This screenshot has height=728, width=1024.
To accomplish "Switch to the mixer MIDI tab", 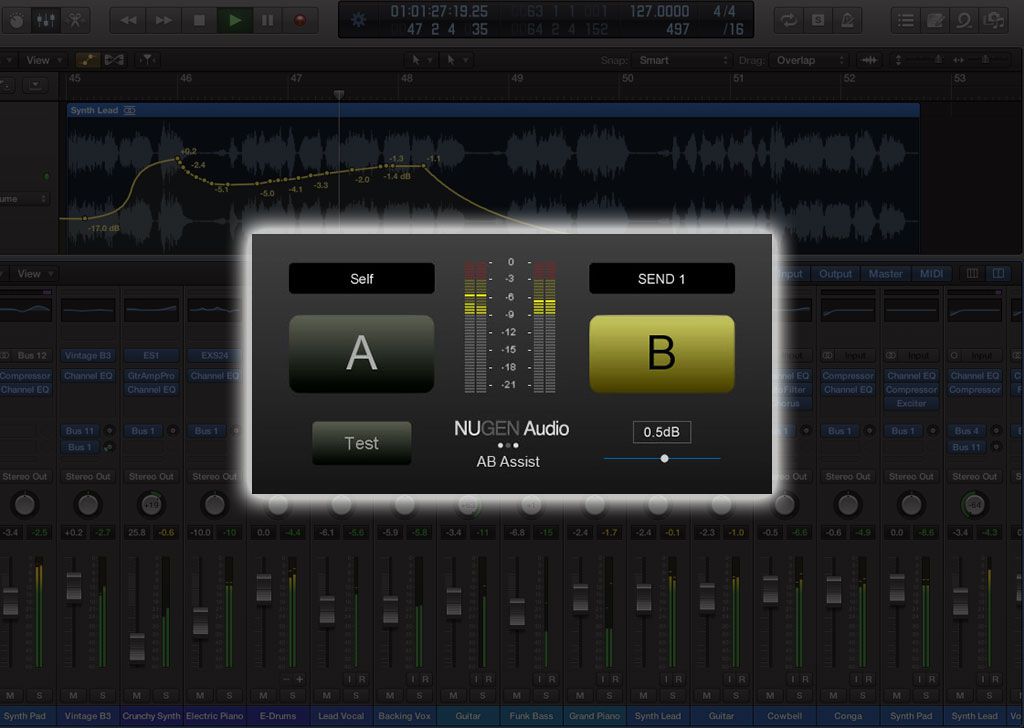I will pyautogui.click(x=931, y=274).
